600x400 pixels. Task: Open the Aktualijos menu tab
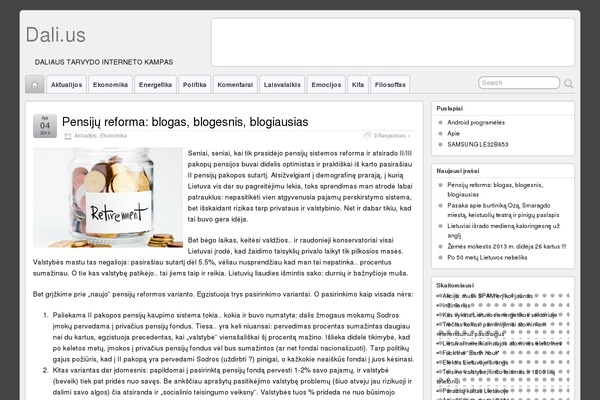(67, 85)
